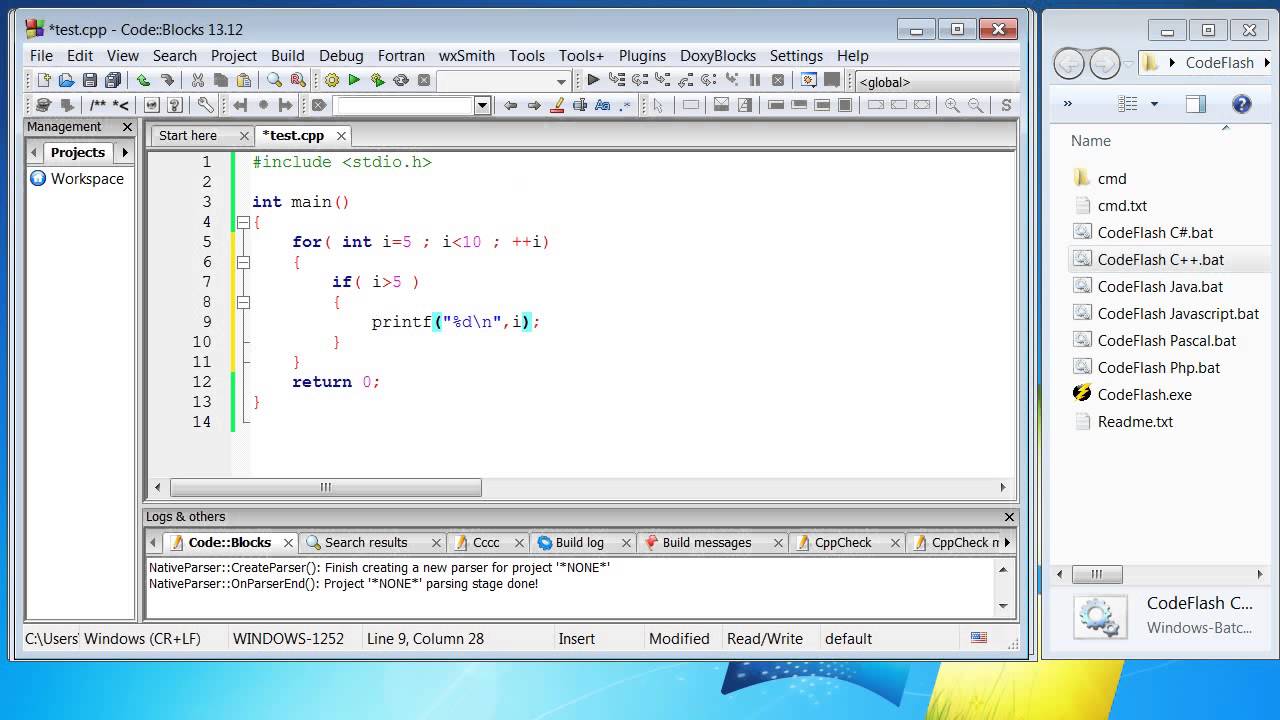
Task: Build project with yellow gear icon
Action: (x=332, y=80)
